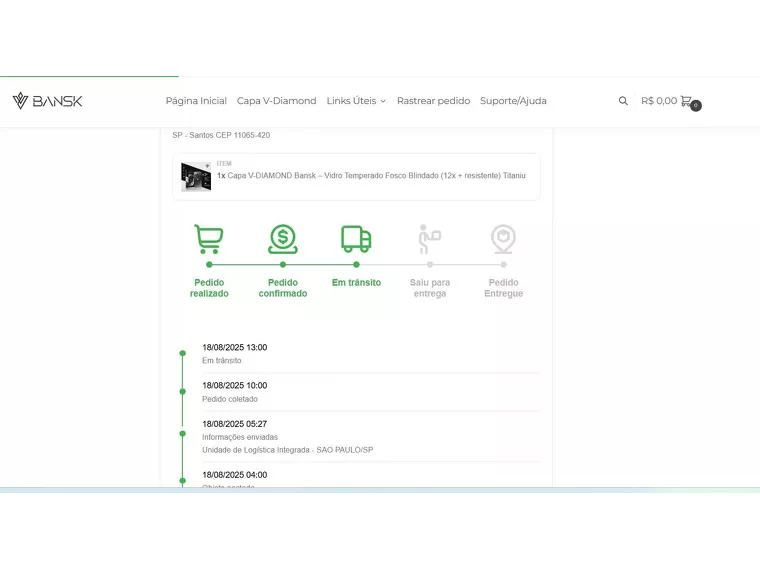This screenshot has height=569, width=760.
Task: Expand the Links Úteis dropdown menu
Action: click(356, 101)
